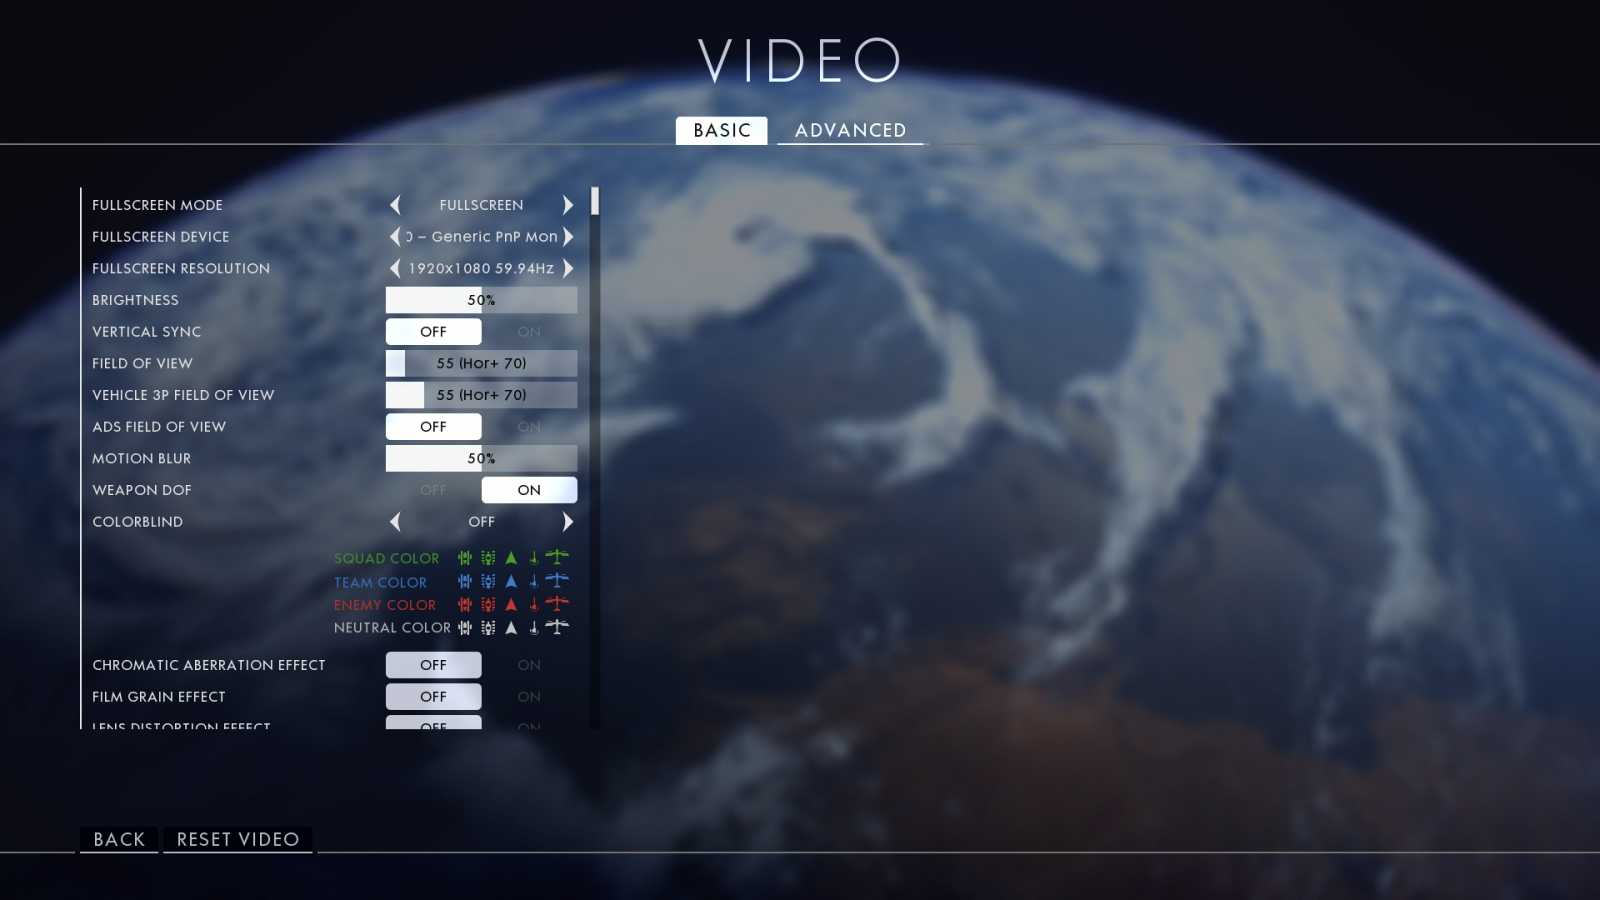Click the green squad boat icon
The width and height of the screenshot is (1600, 900).
534,558
